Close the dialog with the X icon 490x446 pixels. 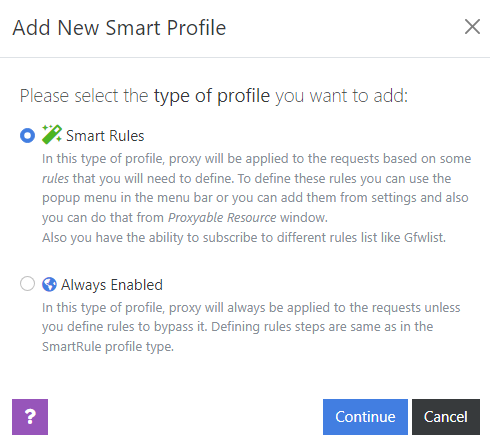(x=472, y=27)
